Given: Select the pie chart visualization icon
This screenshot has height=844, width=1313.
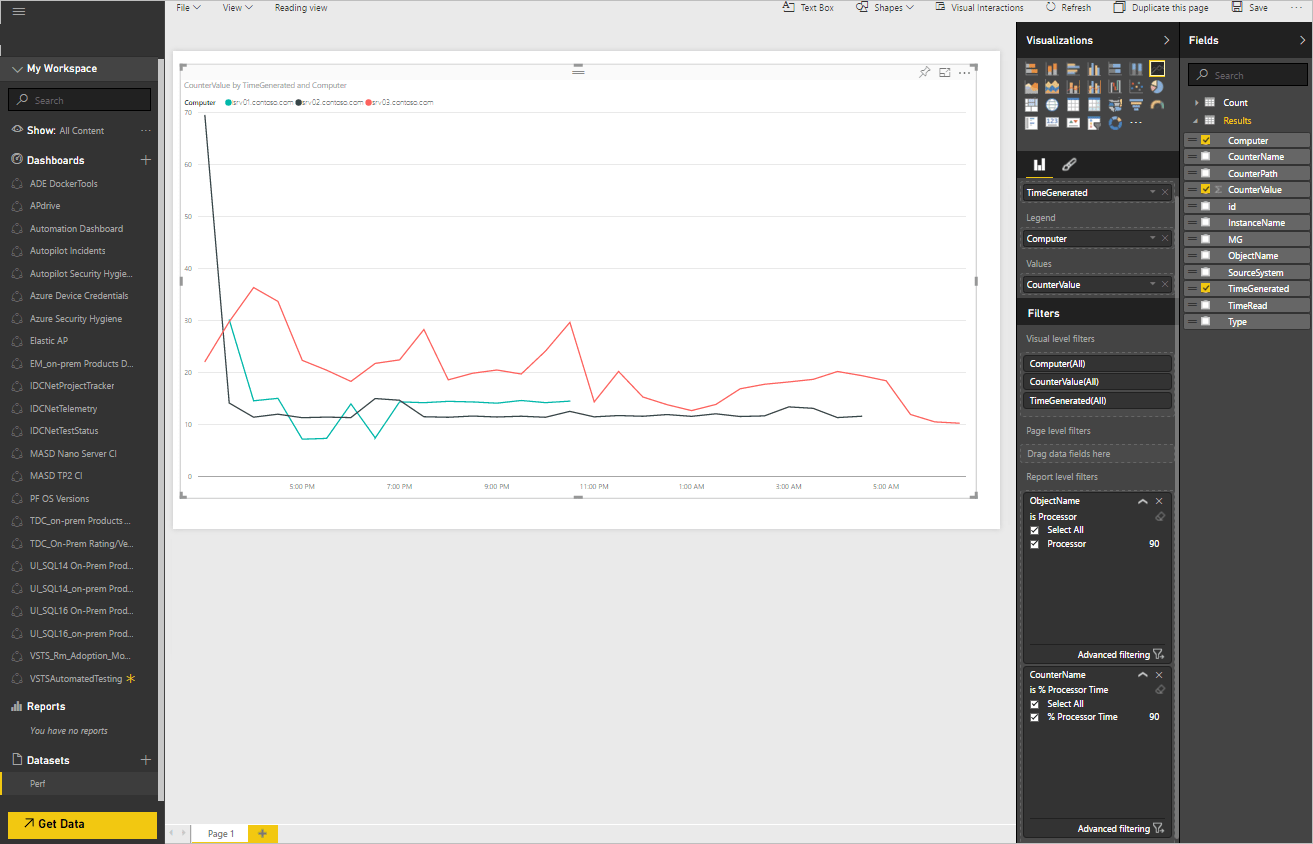Looking at the screenshot, I should pos(1157,87).
